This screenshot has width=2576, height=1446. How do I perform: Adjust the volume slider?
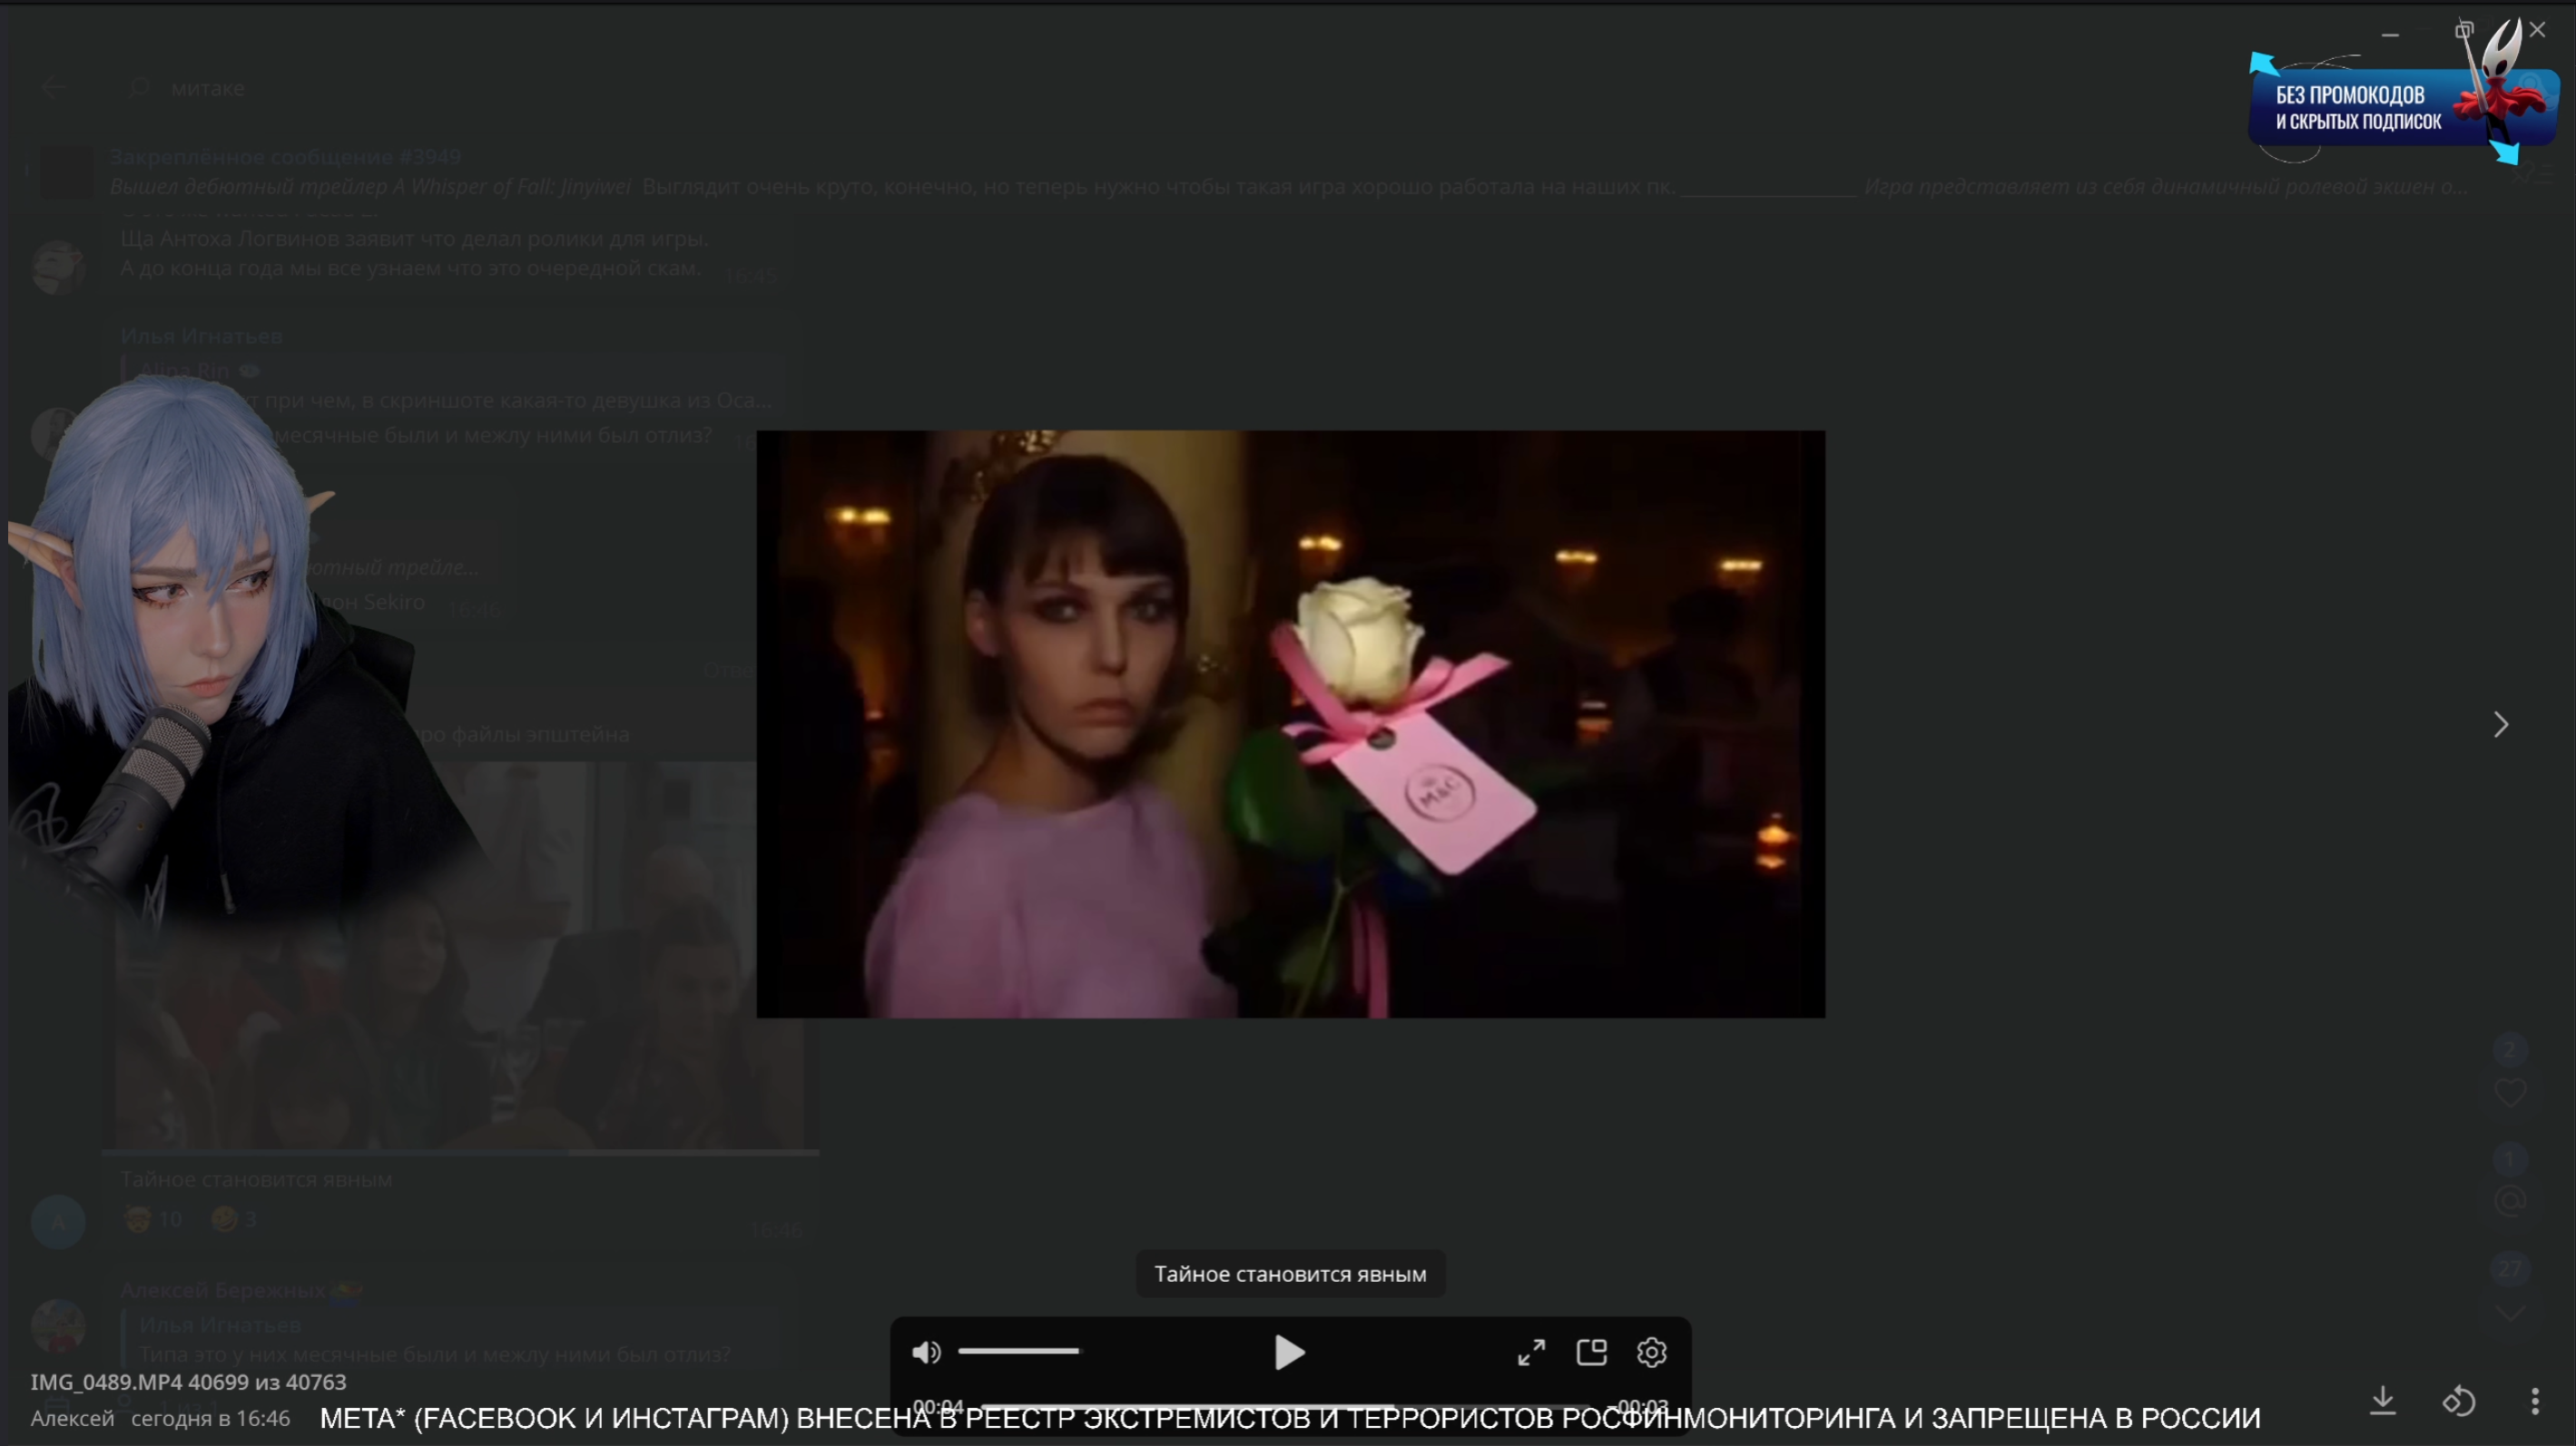[1018, 1352]
